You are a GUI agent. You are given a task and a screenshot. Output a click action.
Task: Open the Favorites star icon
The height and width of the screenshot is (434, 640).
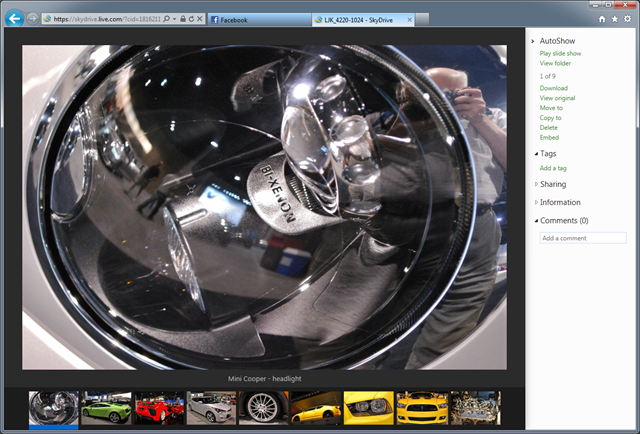point(614,19)
